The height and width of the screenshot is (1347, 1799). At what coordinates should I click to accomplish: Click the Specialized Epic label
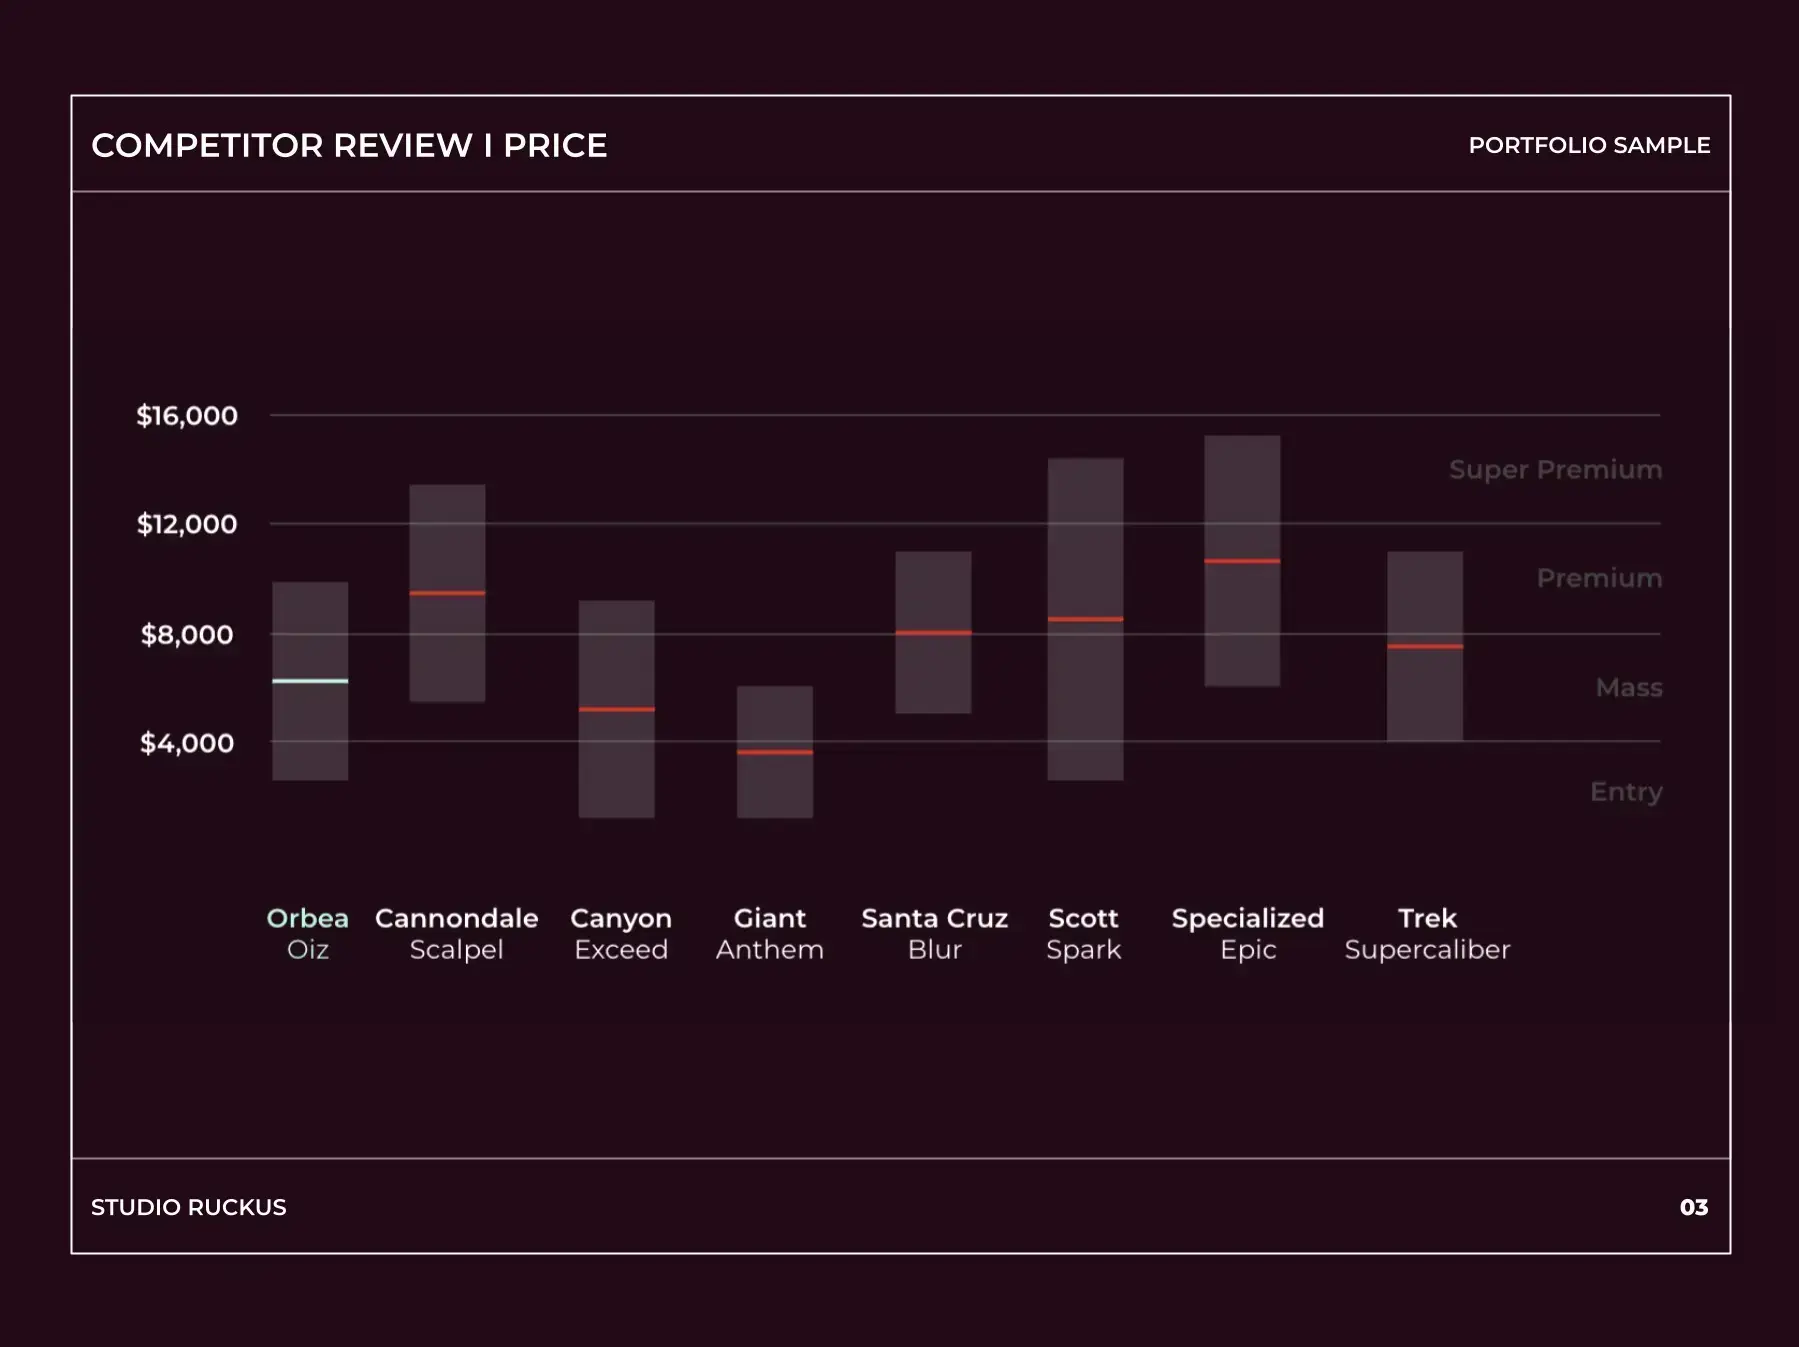[x=1247, y=933]
